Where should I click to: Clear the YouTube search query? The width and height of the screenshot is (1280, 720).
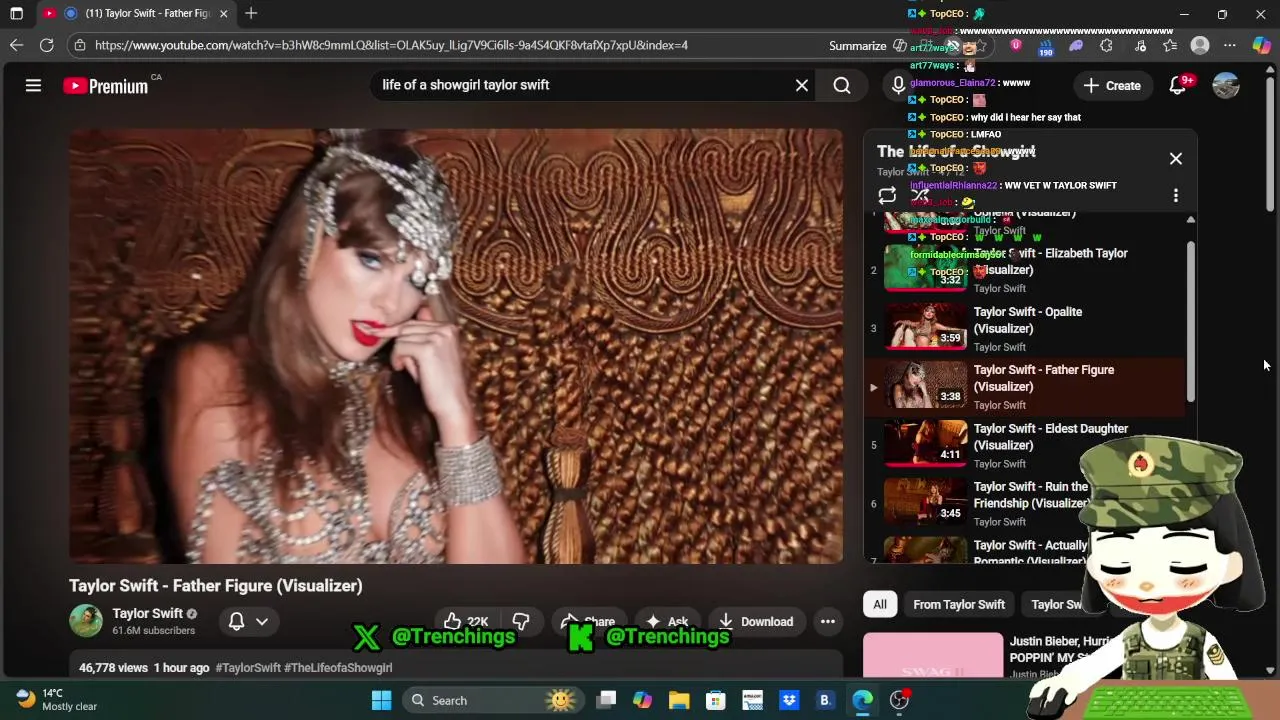[802, 85]
